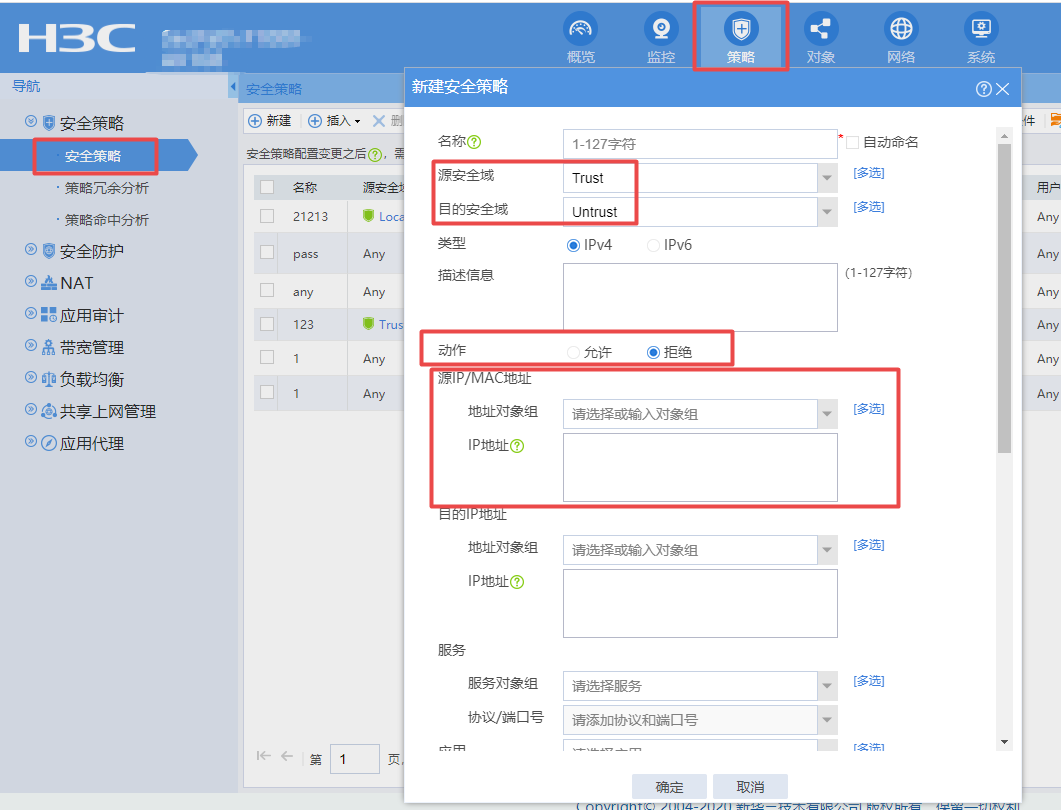The image size is (1061, 810).
Task: Click the 安全策略 tab header
Action: [274, 89]
